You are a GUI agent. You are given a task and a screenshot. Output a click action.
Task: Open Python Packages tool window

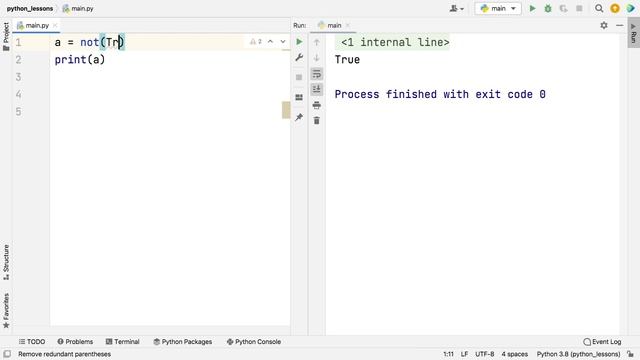[182, 342]
